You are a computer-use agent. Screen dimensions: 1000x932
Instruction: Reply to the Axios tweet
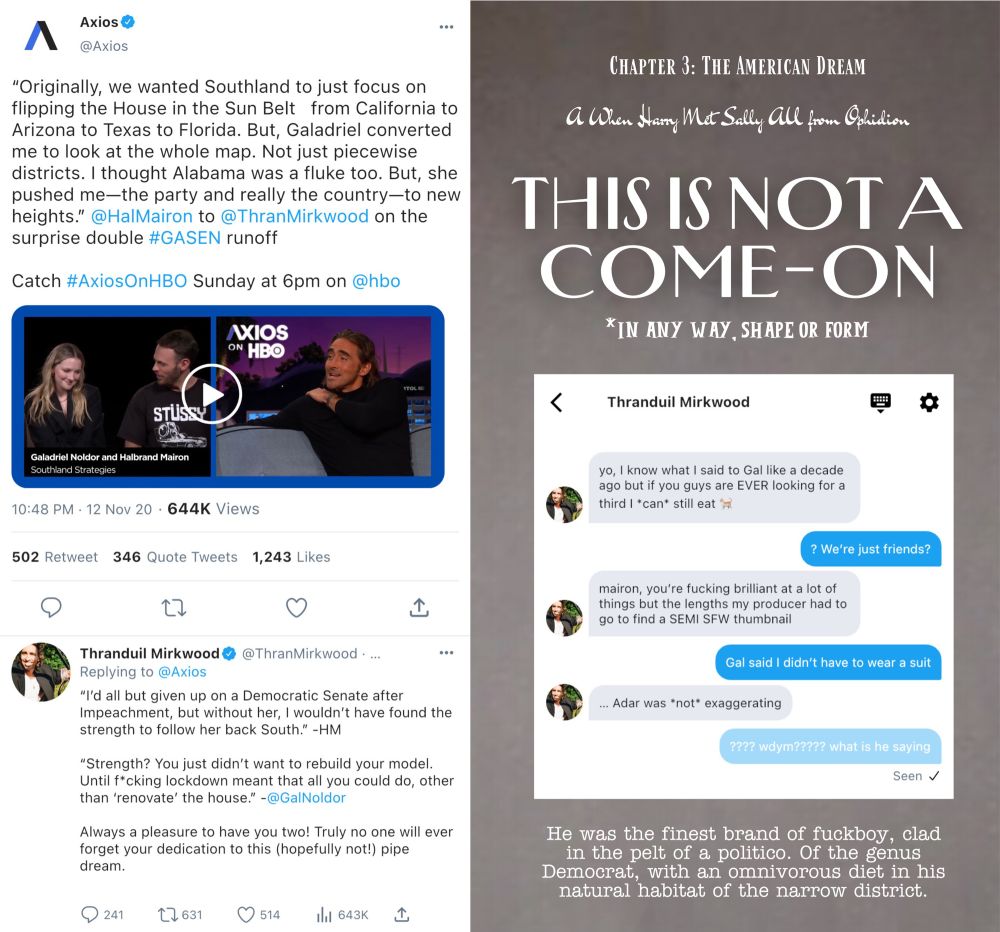[x=51, y=607]
